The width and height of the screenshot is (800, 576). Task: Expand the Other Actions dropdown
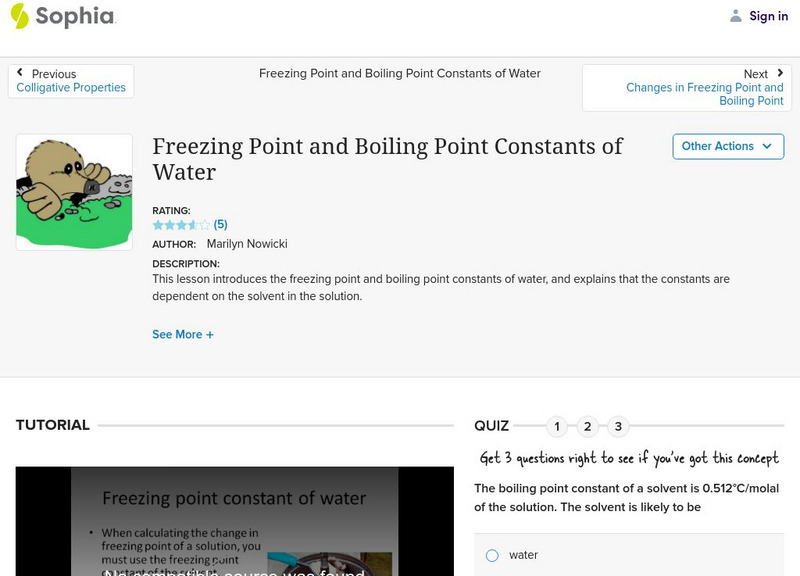tap(727, 146)
